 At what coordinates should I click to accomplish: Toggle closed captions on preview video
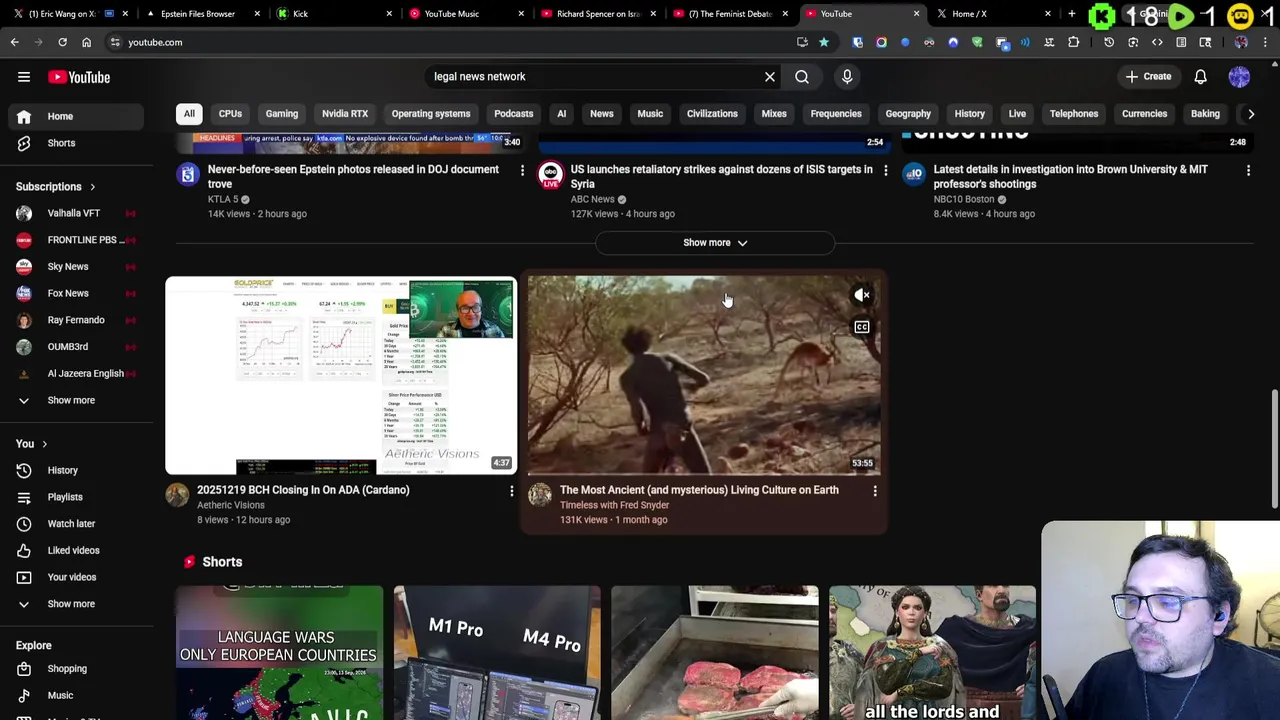click(862, 327)
